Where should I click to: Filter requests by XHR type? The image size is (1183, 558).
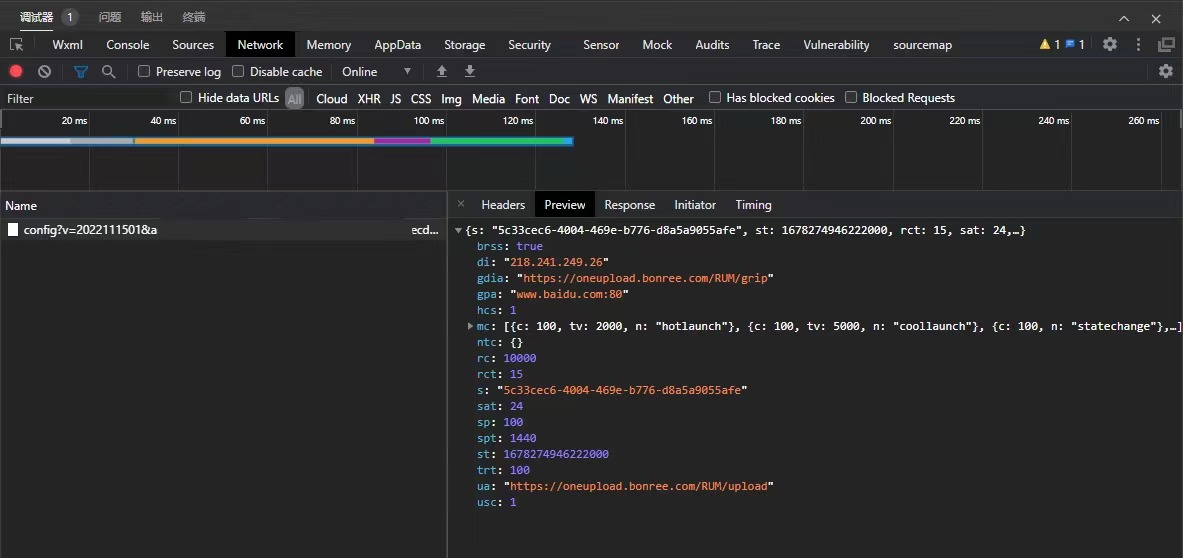[369, 98]
